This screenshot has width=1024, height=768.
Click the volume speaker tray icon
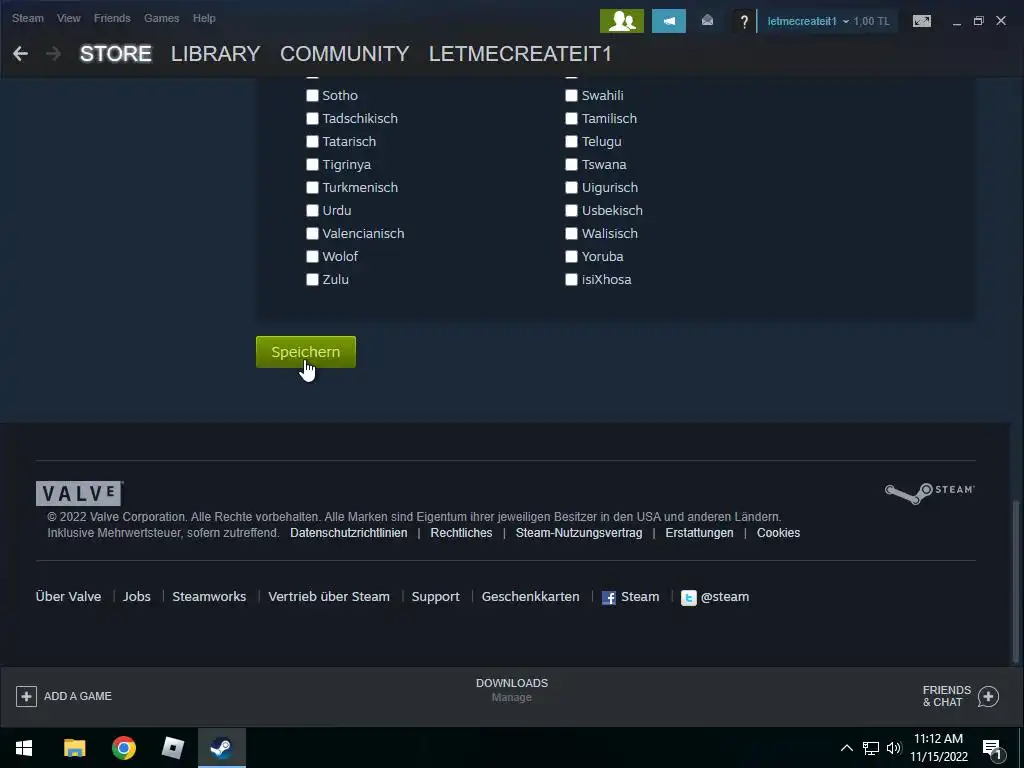point(893,748)
